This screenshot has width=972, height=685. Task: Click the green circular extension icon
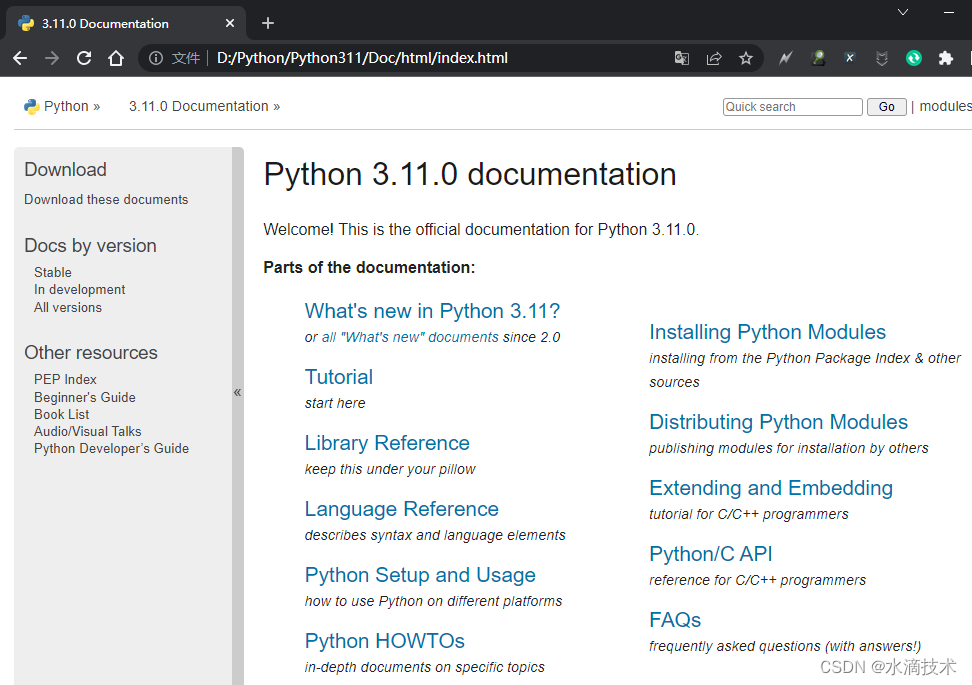tap(914, 58)
